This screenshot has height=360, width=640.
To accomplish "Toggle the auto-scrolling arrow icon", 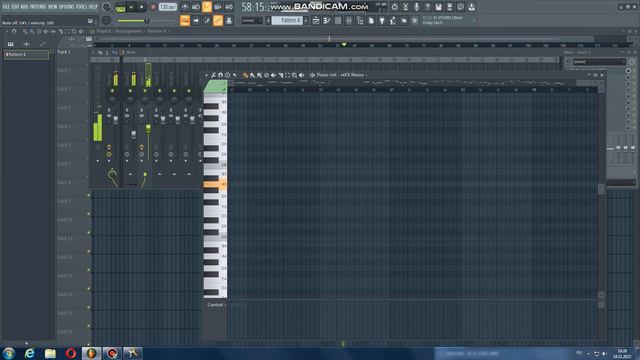I will coord(196,20).
